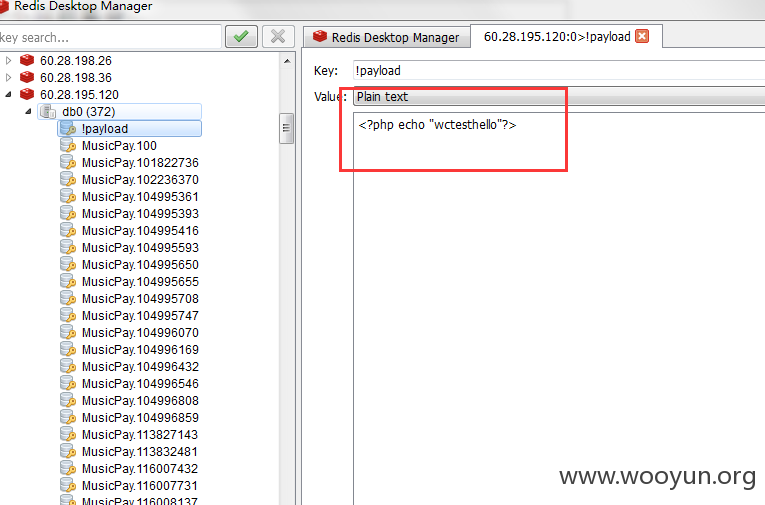The image size is (765, 505).
Task: Click the key icon beside MusicPay.104996808
Action: [x=68, y=401]
